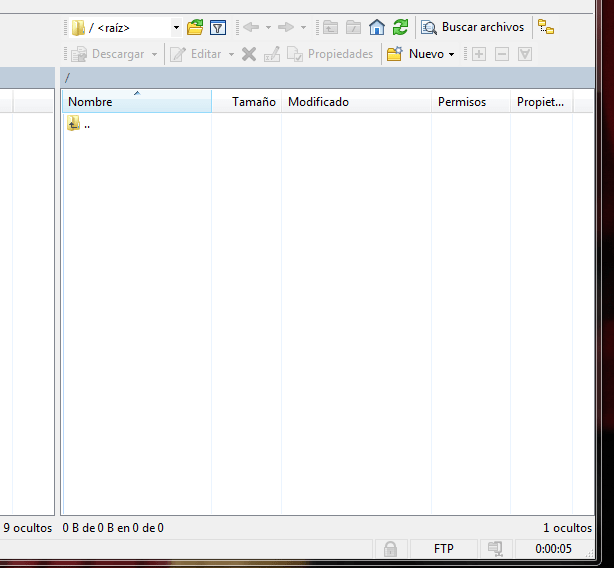Click '0 B de 0 B en 0 de 0' status text

click(x=113, y=528)
